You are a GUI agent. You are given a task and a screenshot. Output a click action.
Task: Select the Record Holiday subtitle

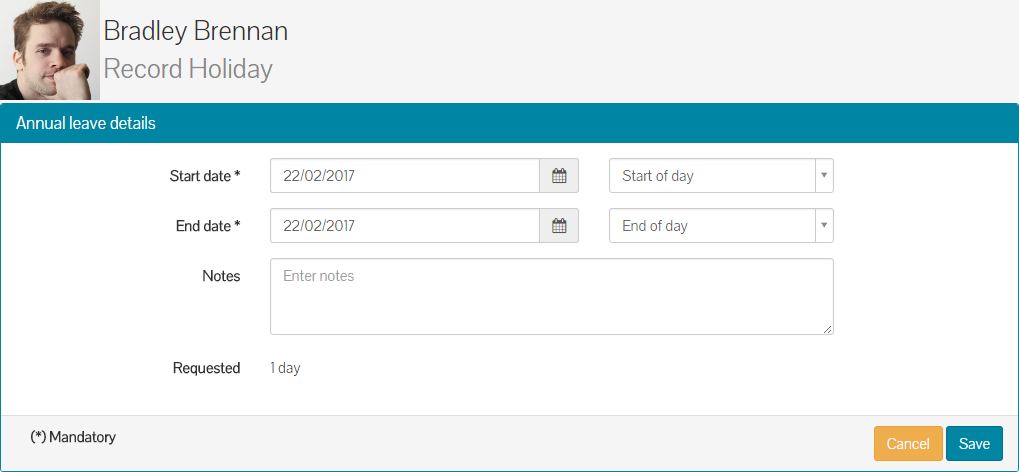coord(188,69)
